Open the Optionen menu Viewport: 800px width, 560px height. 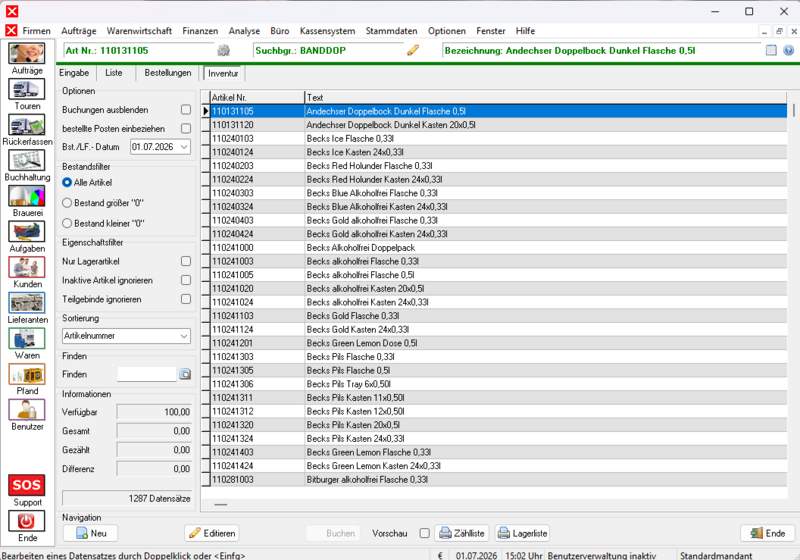(x=446, y=31)
